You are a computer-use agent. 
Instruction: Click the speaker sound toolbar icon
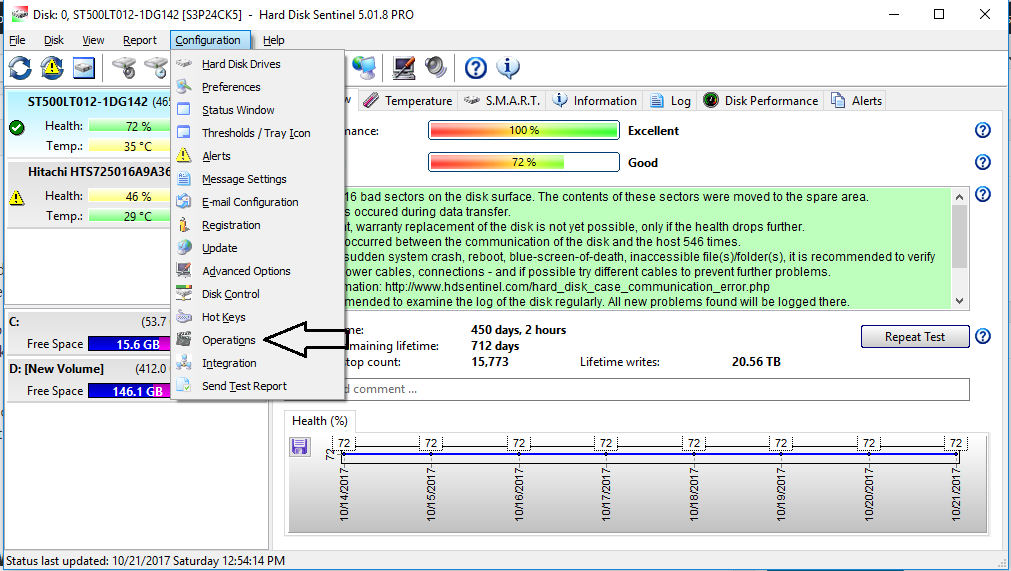click(436, 67)
